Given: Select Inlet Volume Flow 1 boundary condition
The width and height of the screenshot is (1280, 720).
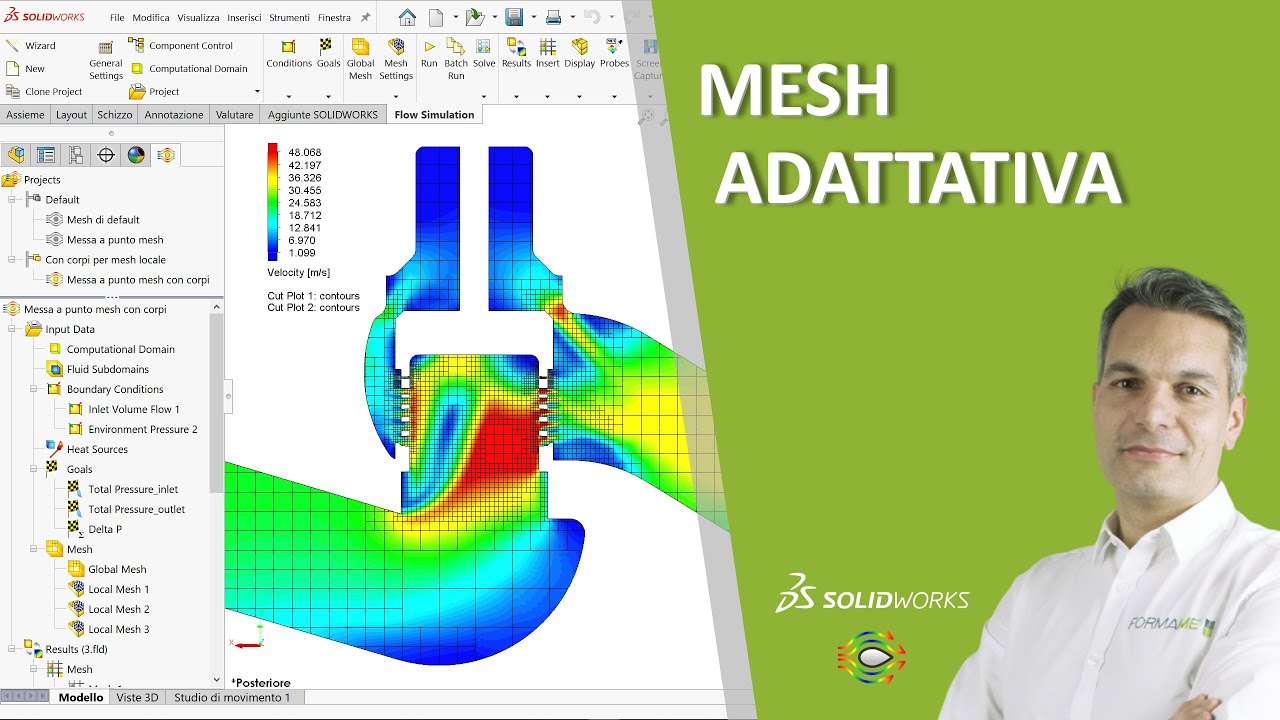Looking at the screenshot, I should (123, 409).
